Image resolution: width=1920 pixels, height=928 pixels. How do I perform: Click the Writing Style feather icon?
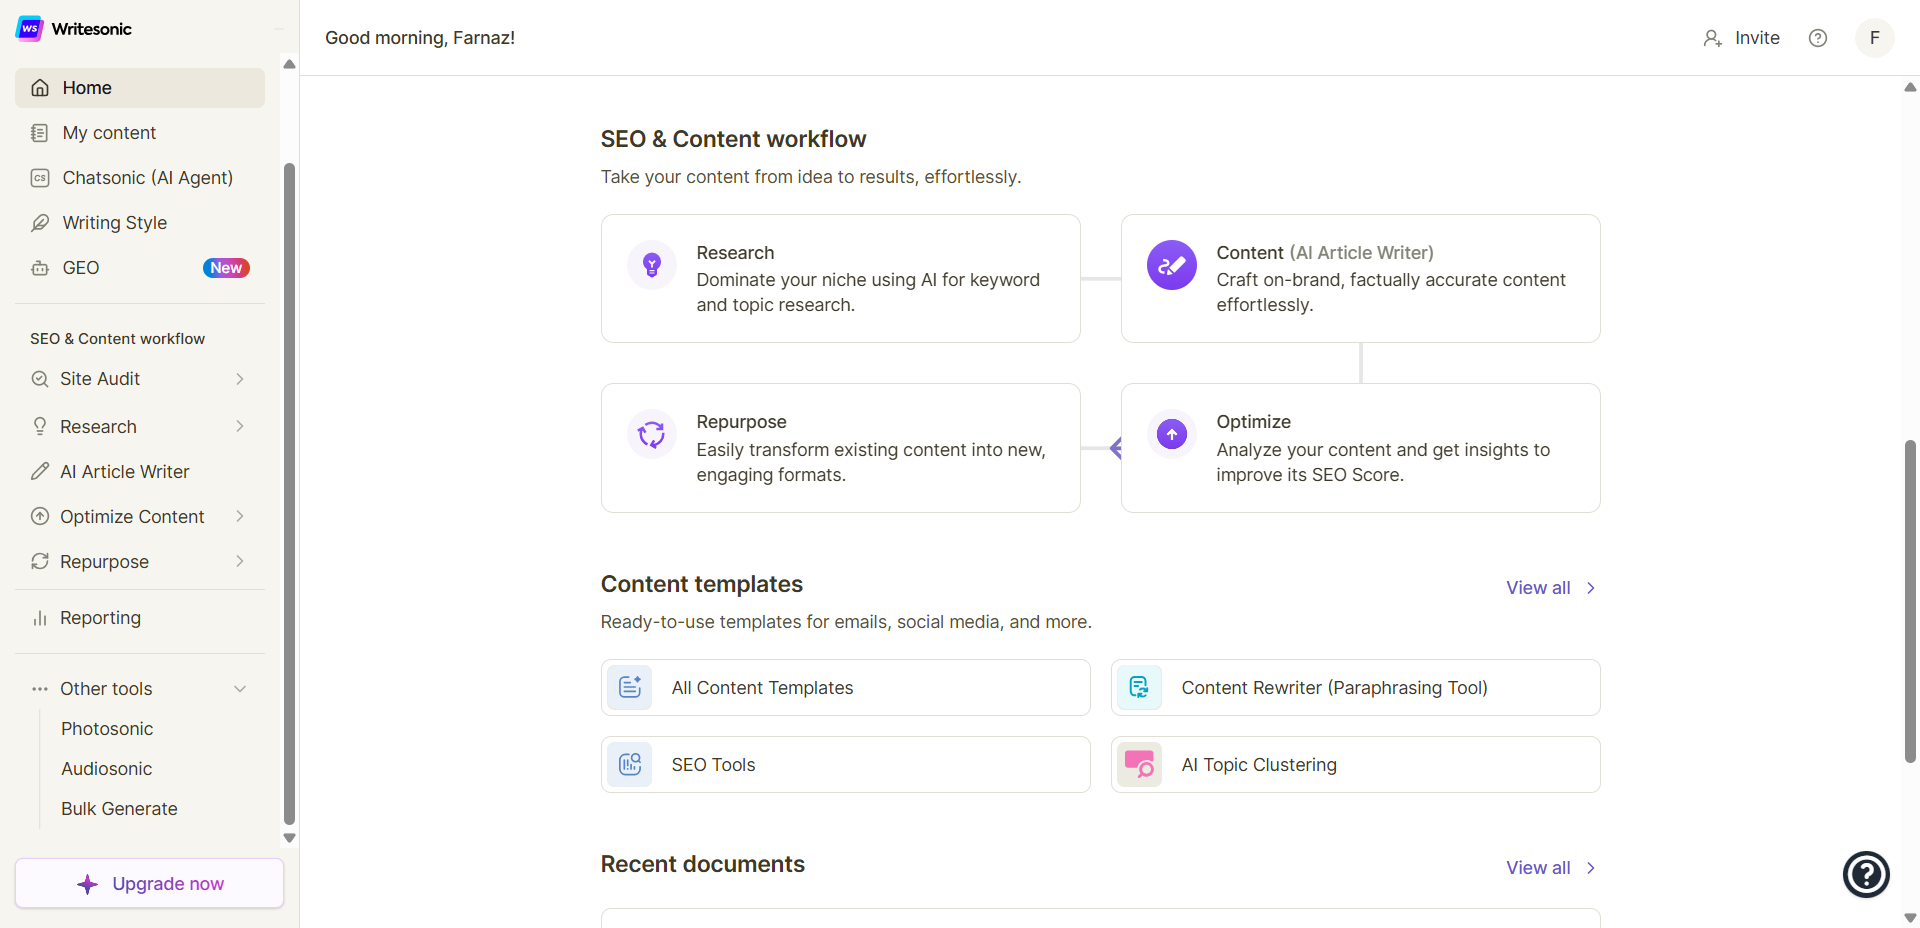40,223
